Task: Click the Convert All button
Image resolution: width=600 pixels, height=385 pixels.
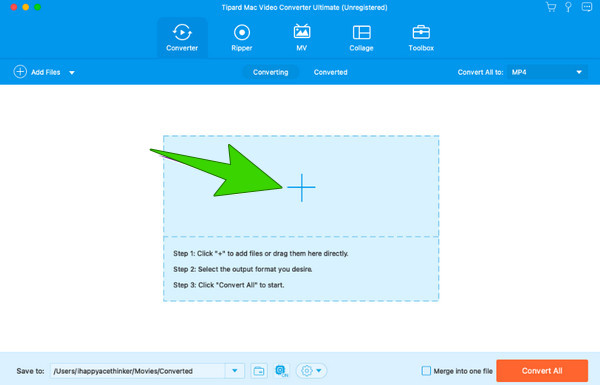Action: click(x=542, y=370)
